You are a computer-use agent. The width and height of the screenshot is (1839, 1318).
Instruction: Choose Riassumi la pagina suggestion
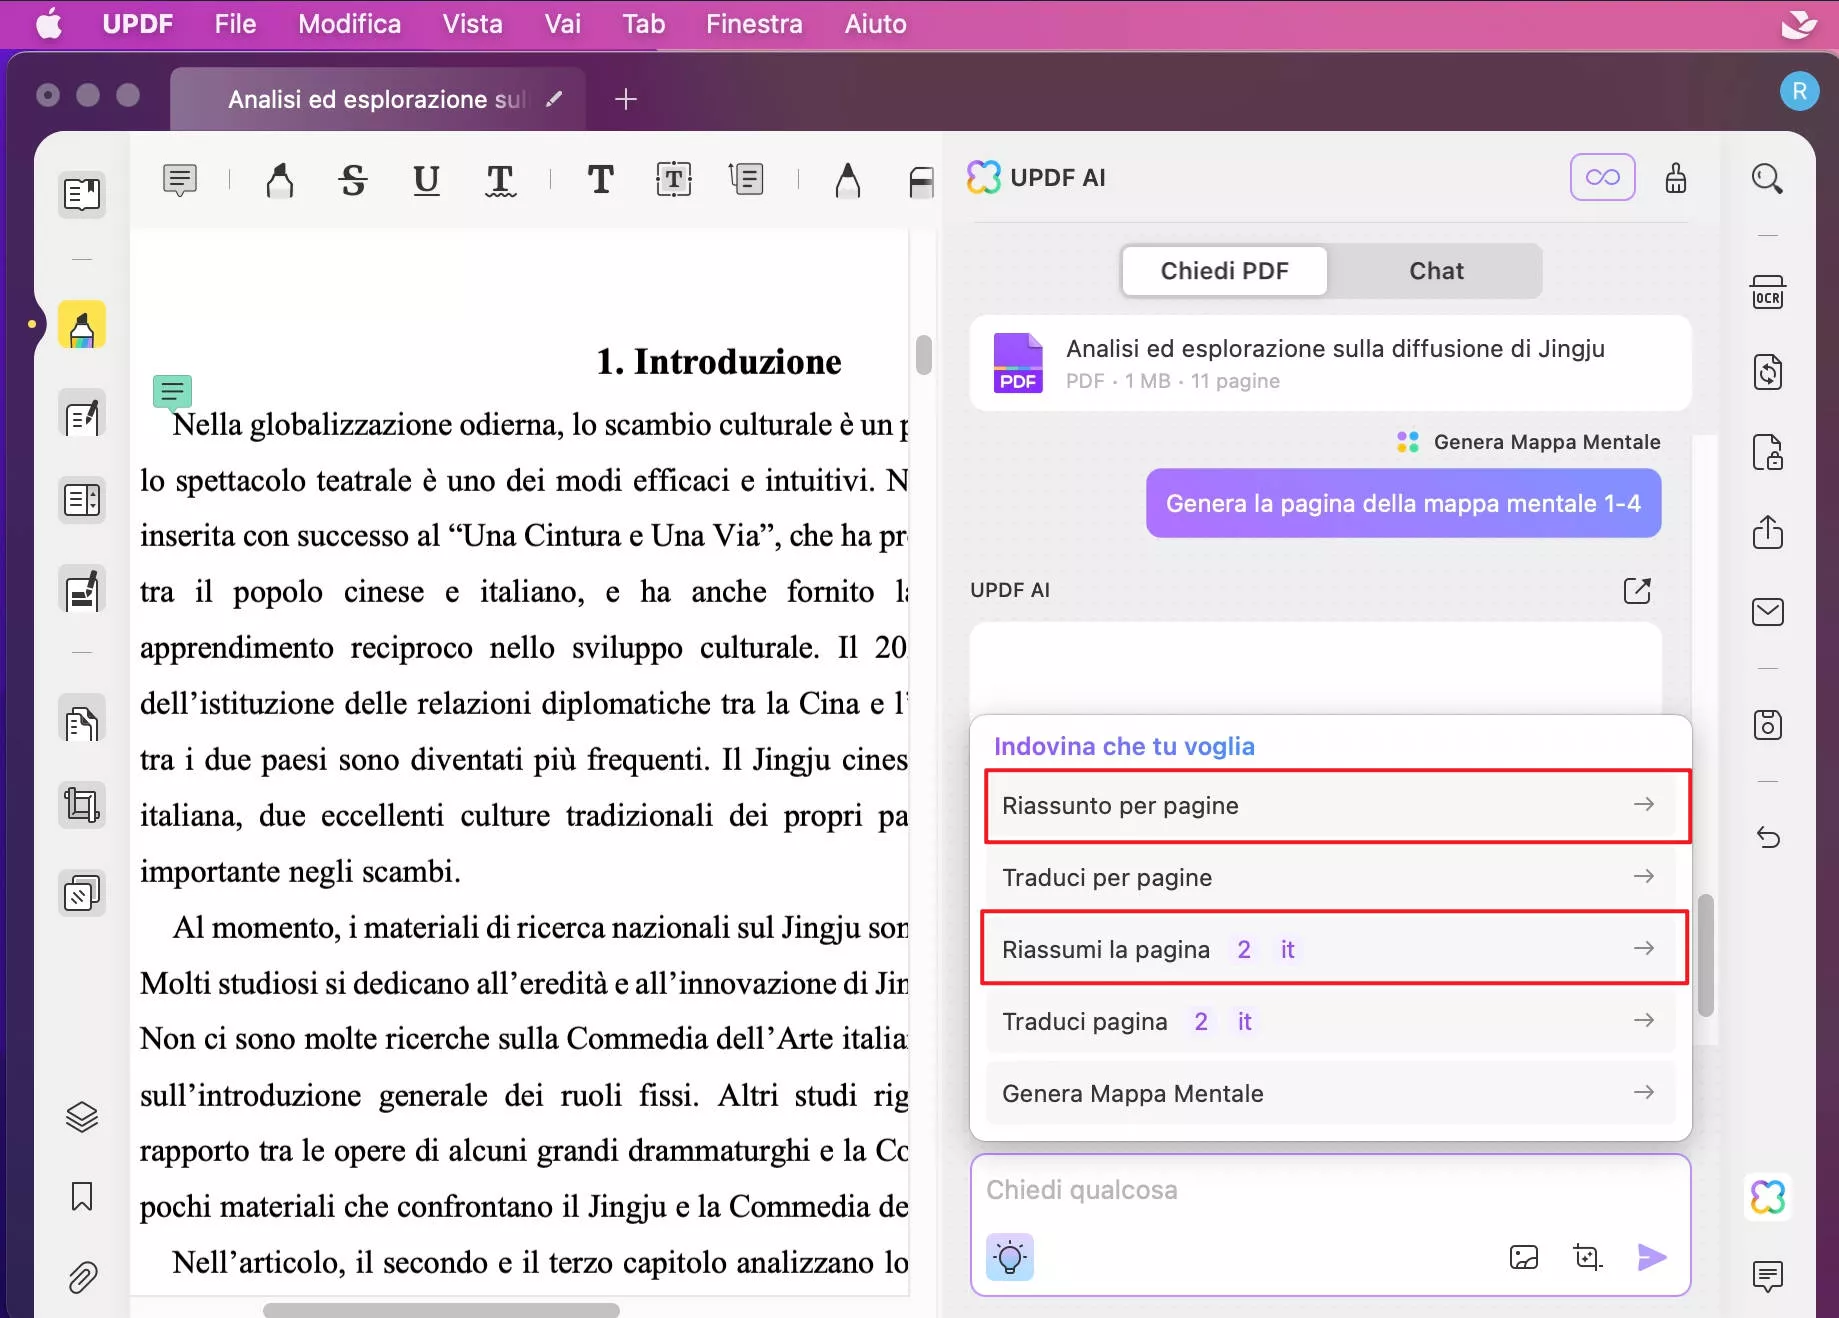click(1330, 950)
